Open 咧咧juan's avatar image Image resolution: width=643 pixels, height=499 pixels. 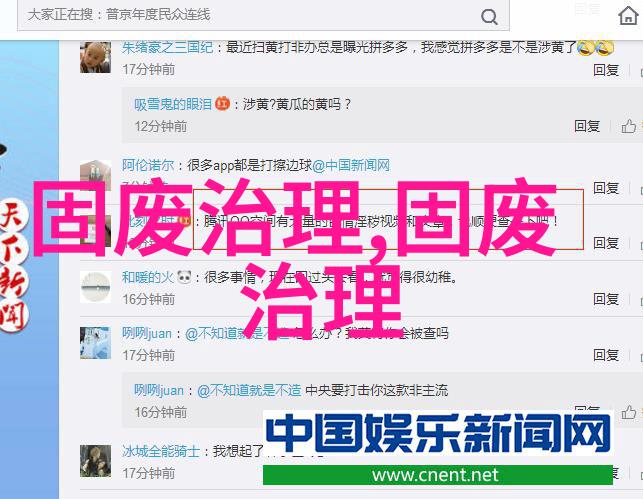point(95,343)
